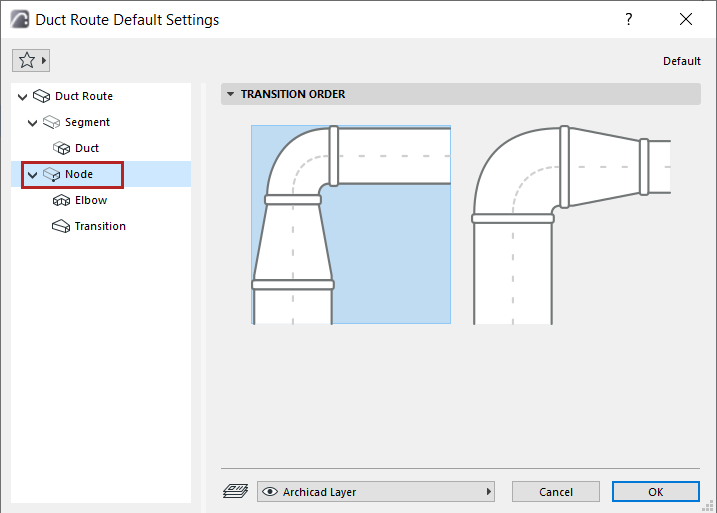This screenshot has height=513, width=717.
Task: Click the Duct item icon
Action: [x=62, y=148]
